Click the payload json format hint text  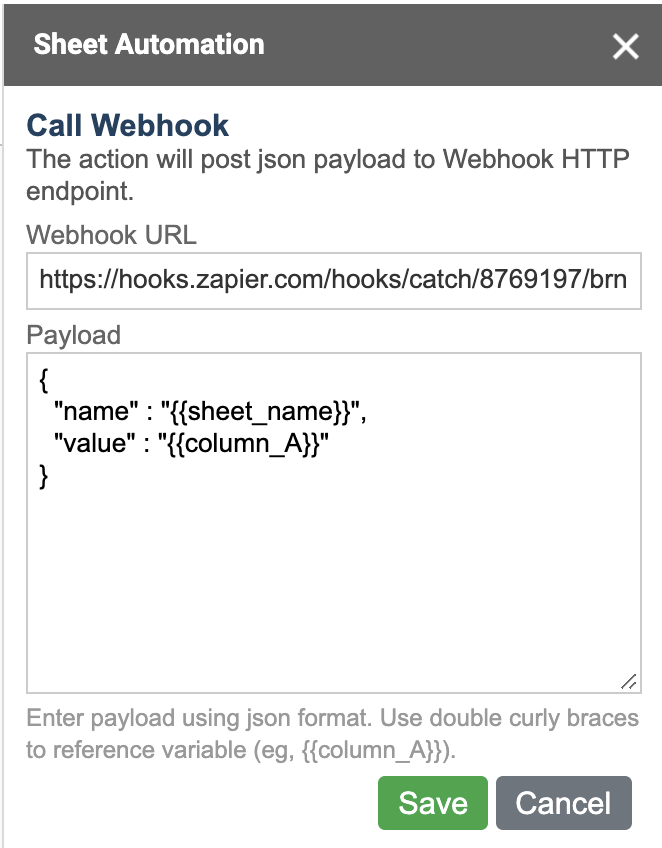click(x=333, y=734)
